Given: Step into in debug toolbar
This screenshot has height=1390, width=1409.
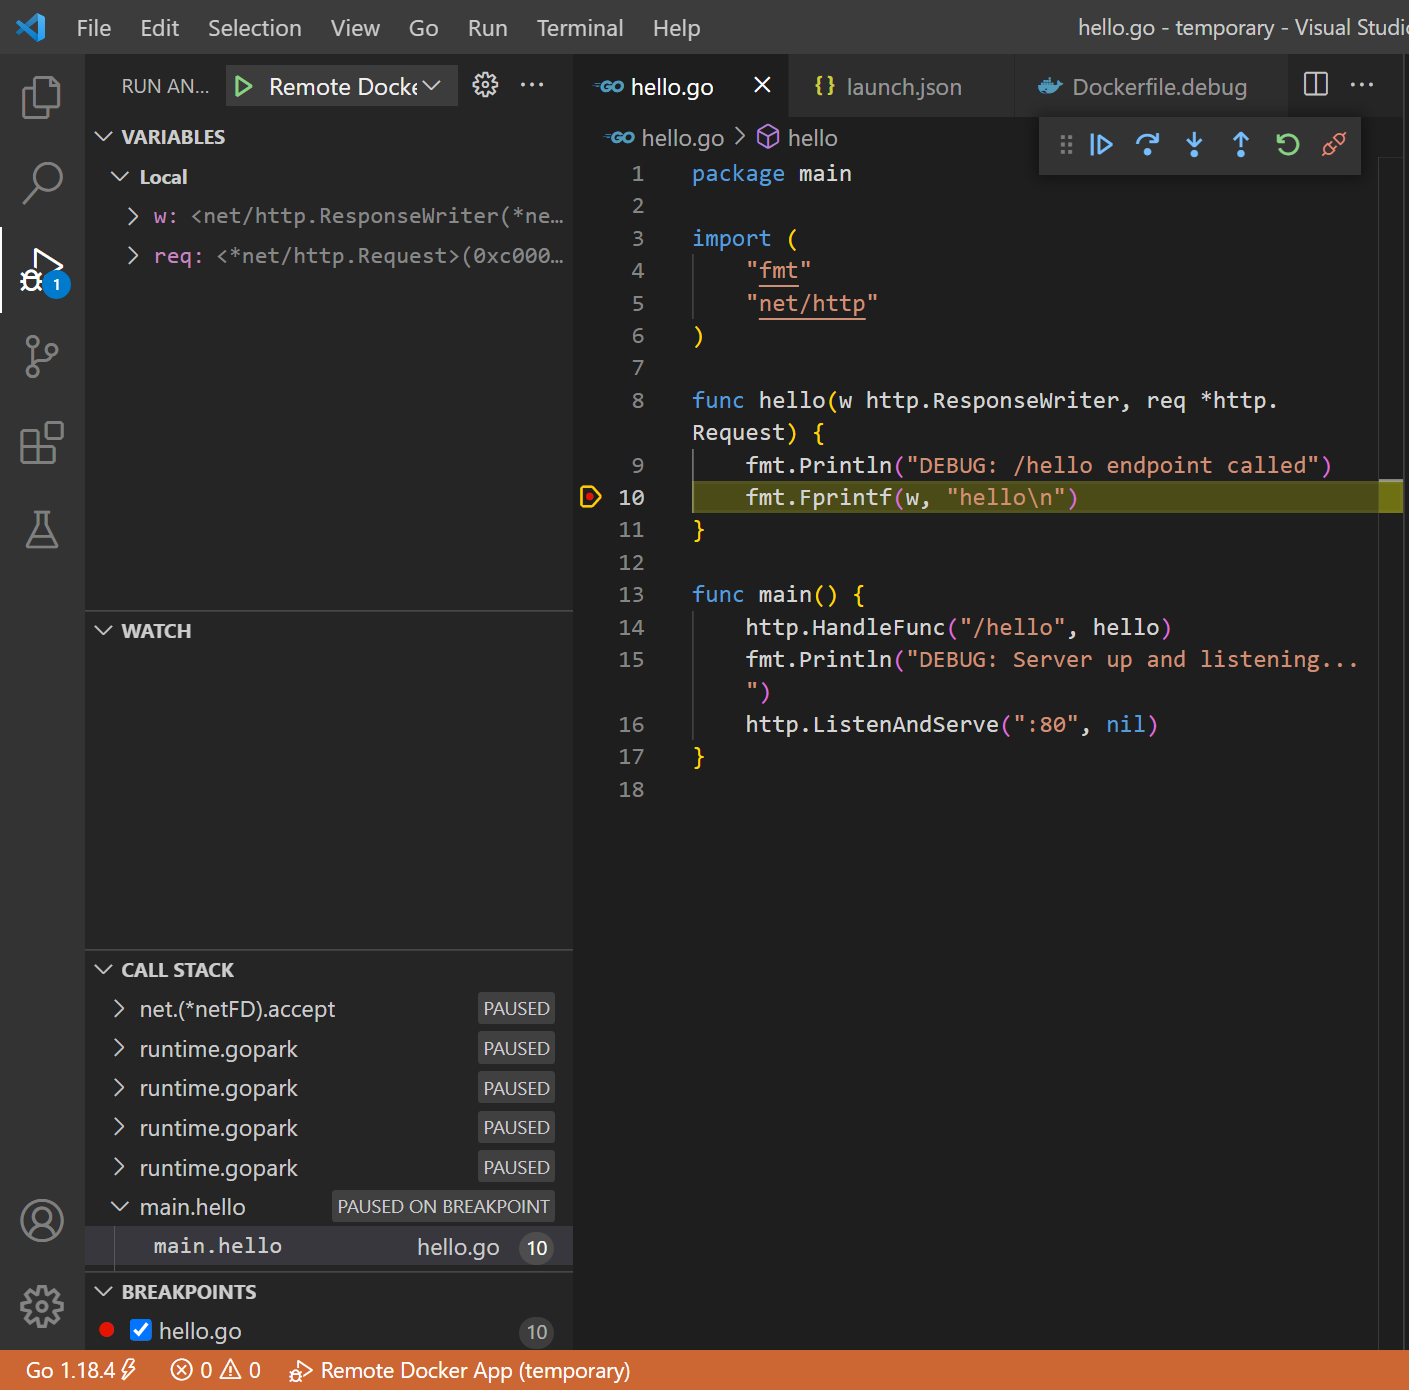Looking at the screenshot, I should click(x=1194, y=145).
